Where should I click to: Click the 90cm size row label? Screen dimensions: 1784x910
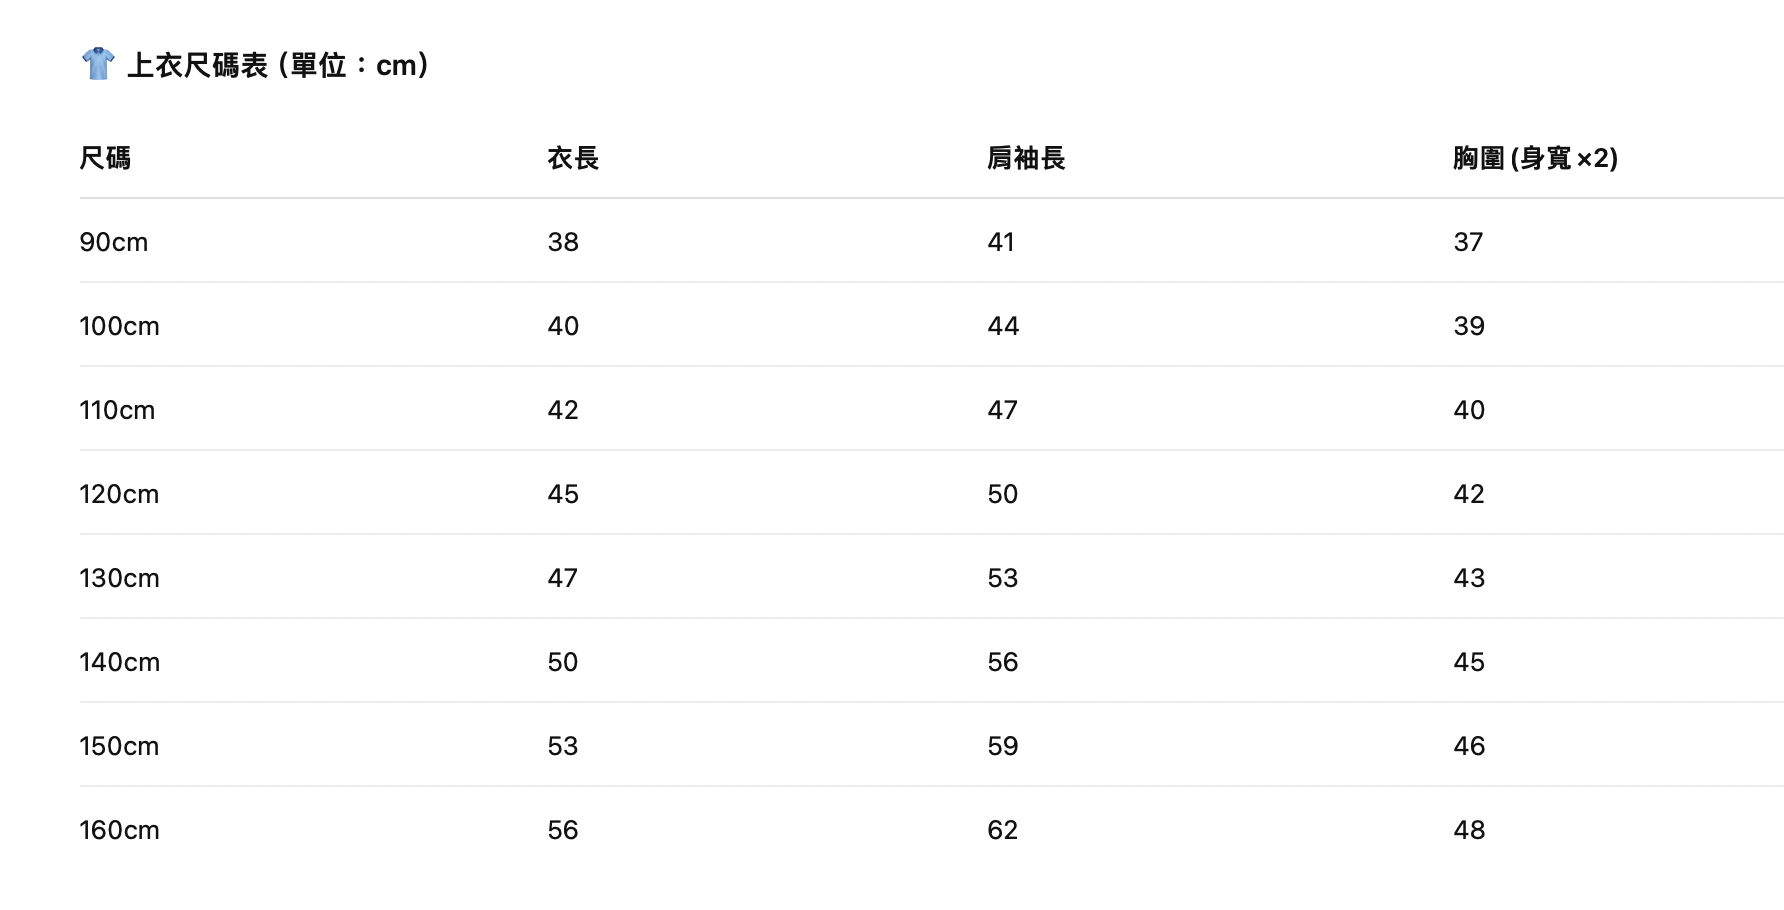[x=114, y=242]
